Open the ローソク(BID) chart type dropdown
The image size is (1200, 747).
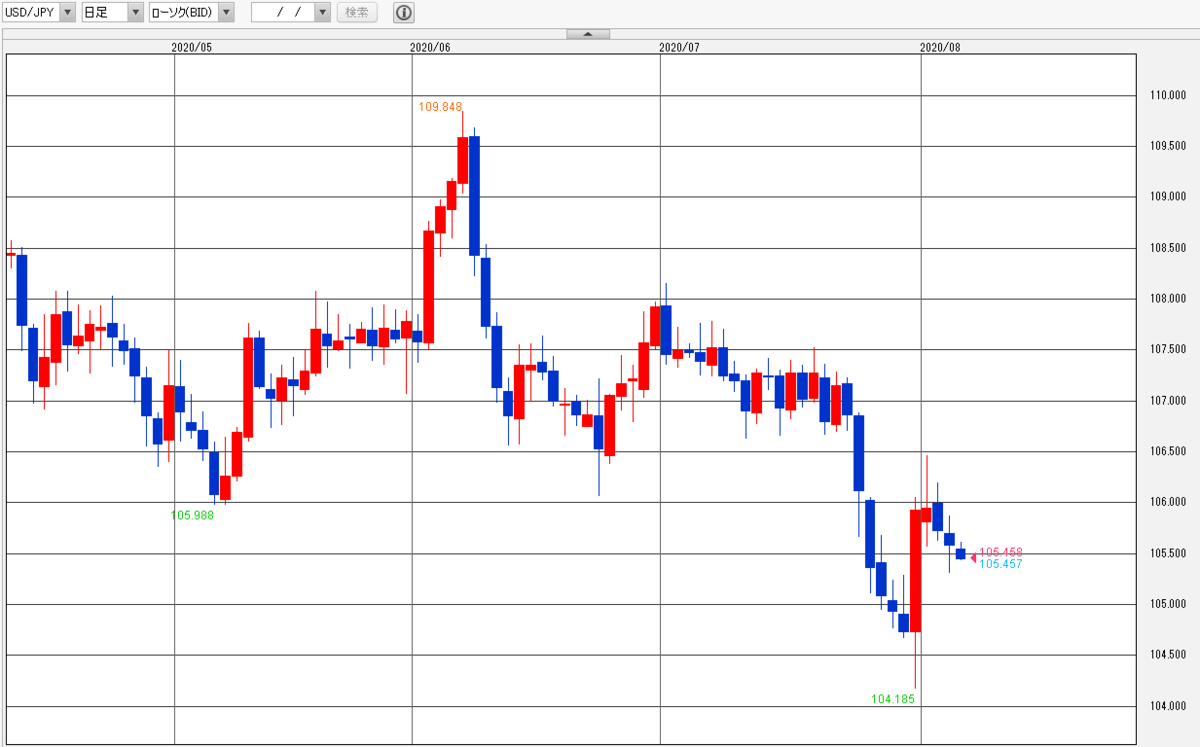click(x=191, y=12)
